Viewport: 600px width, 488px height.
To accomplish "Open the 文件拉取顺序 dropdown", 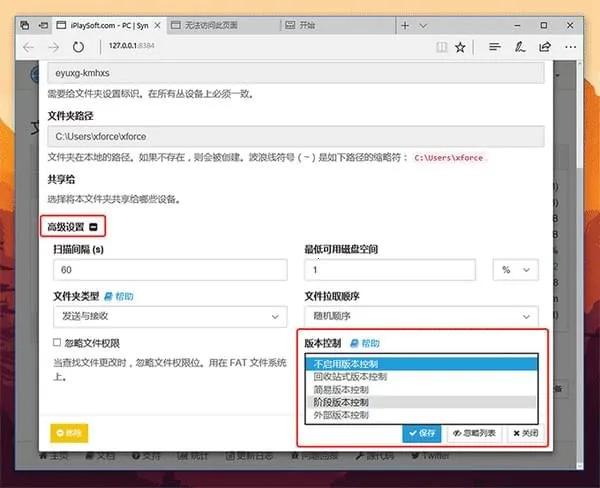I will [x=420, y=317].
